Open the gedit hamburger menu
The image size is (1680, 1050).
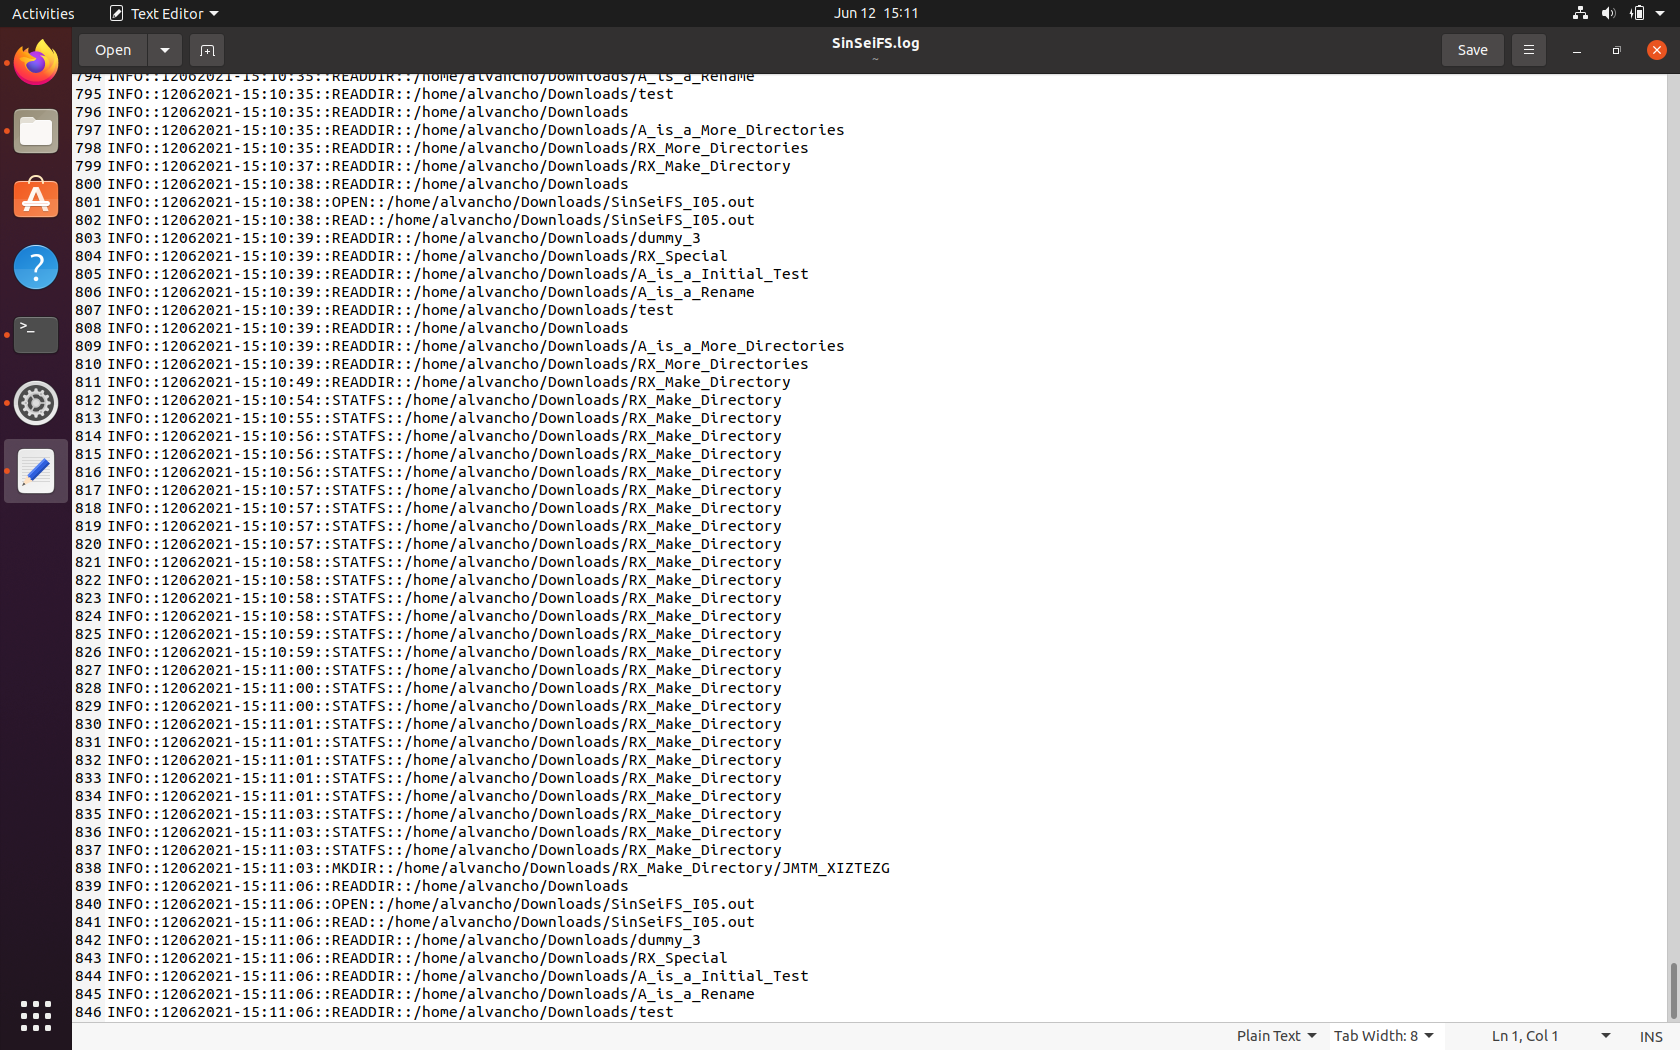1528,49
